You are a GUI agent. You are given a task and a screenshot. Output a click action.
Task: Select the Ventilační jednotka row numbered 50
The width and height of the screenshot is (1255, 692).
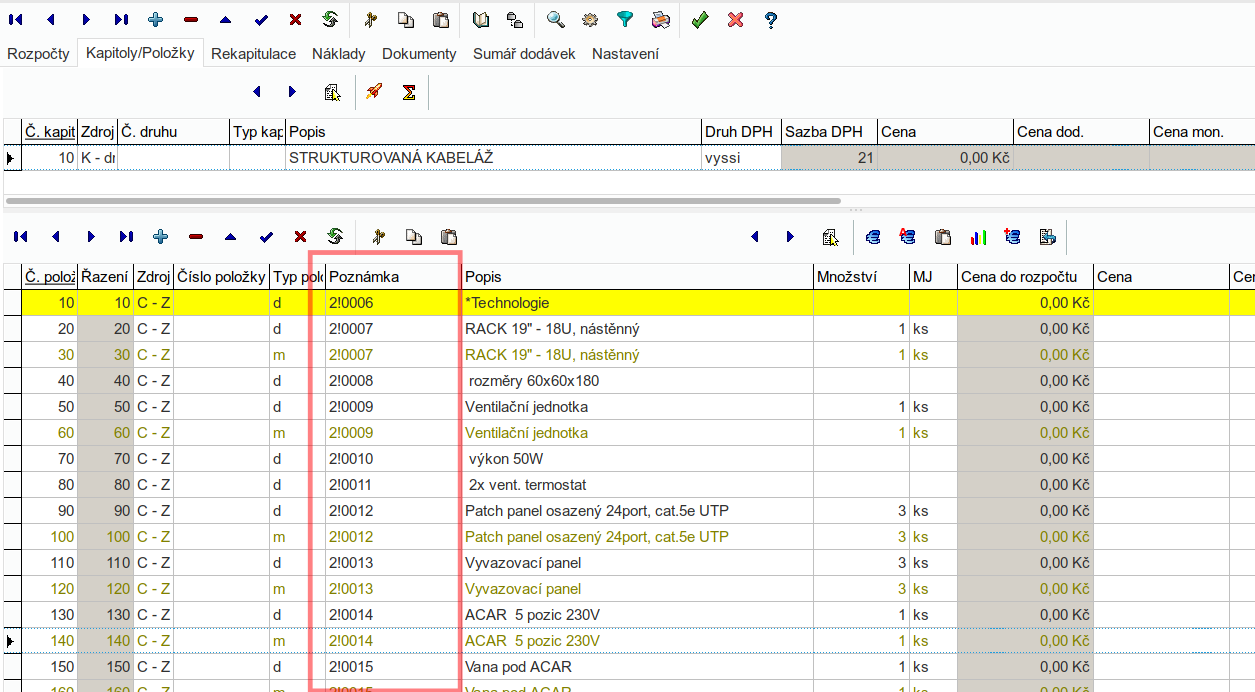pyautogui.click(x=526, y=407)
